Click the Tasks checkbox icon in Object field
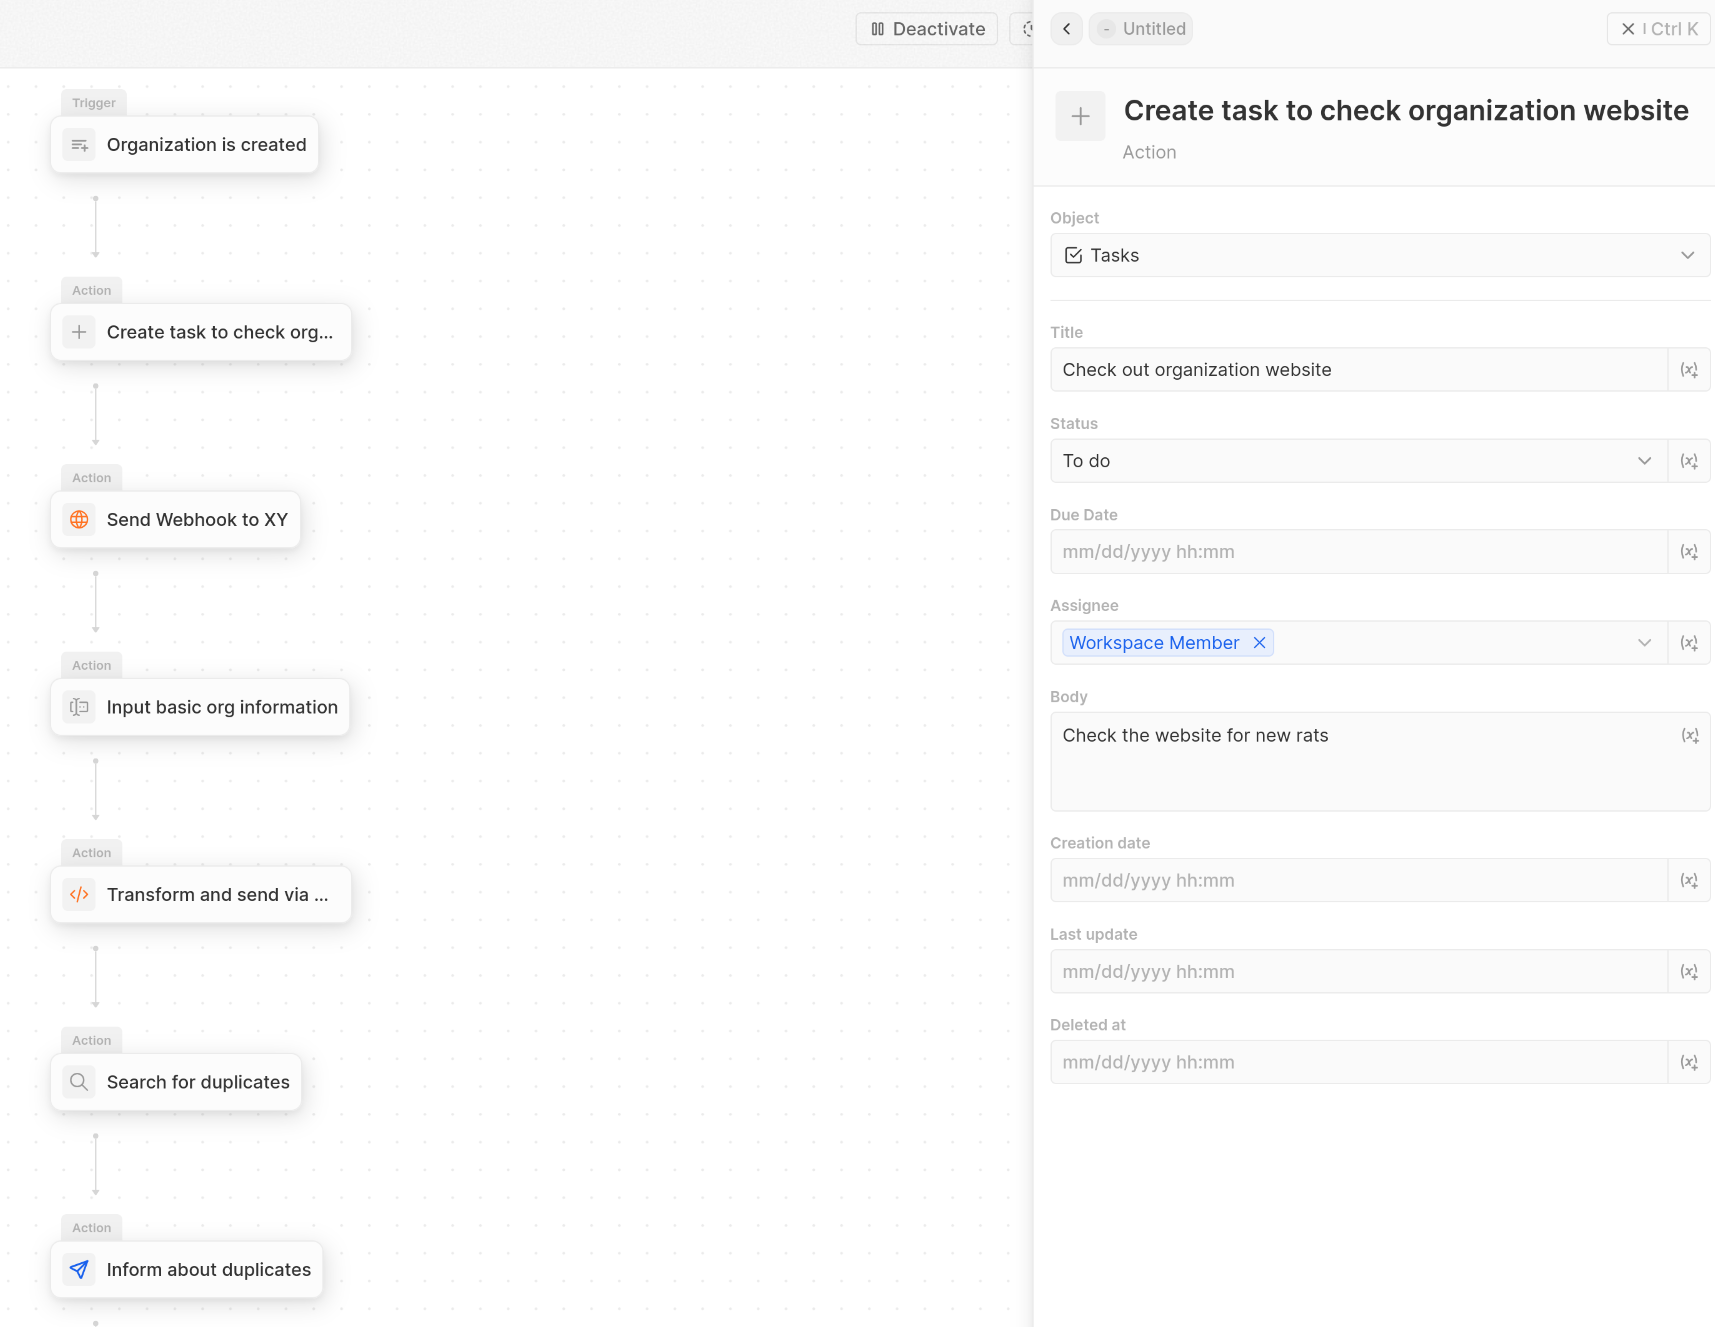The image size is (1715, 1327). click(1073, 255)
